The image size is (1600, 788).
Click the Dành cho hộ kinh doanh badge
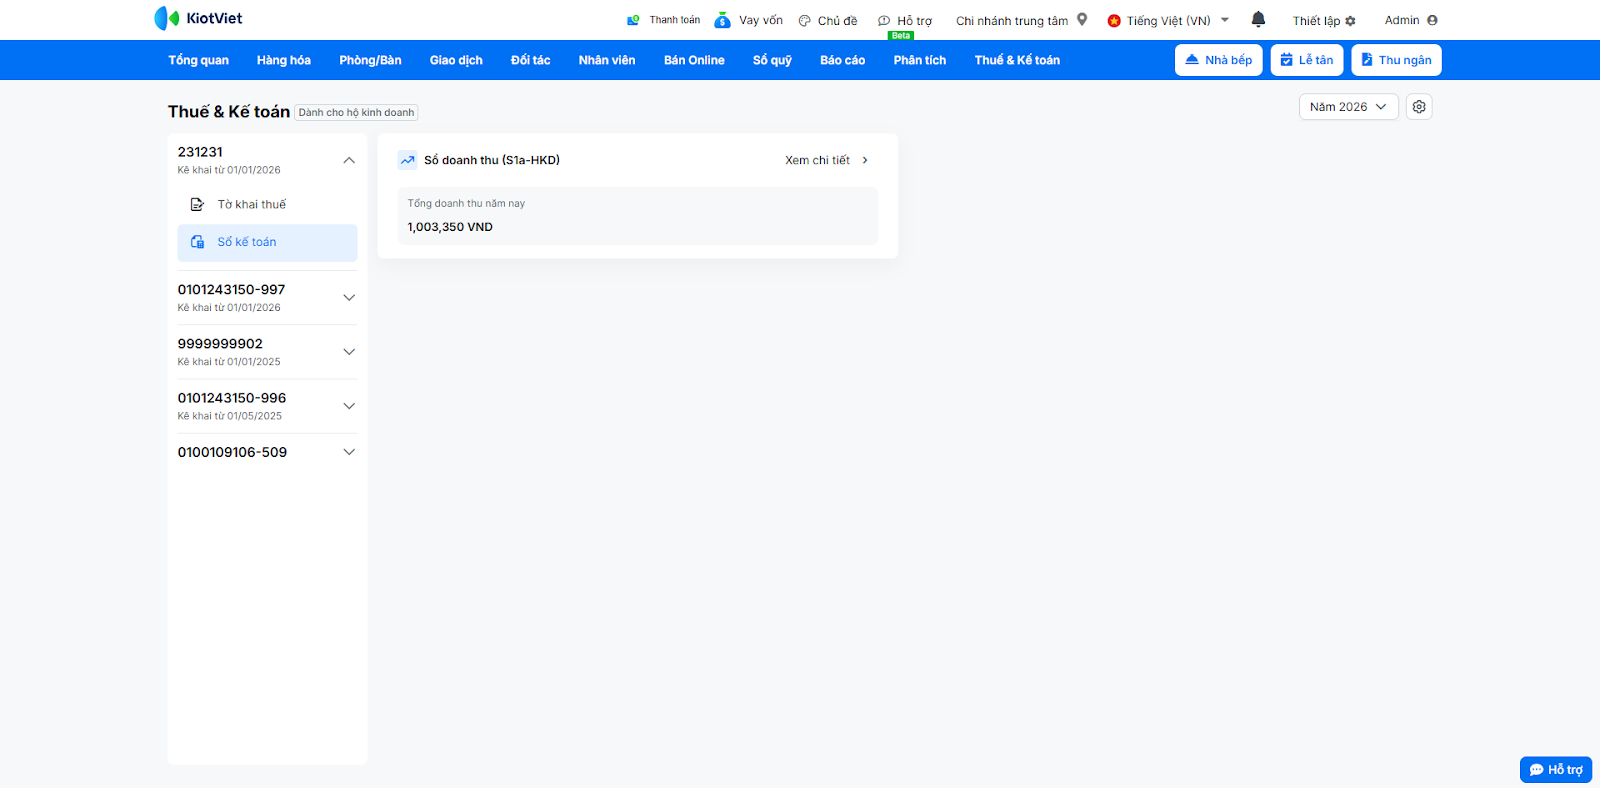click(x=356, y=112)
